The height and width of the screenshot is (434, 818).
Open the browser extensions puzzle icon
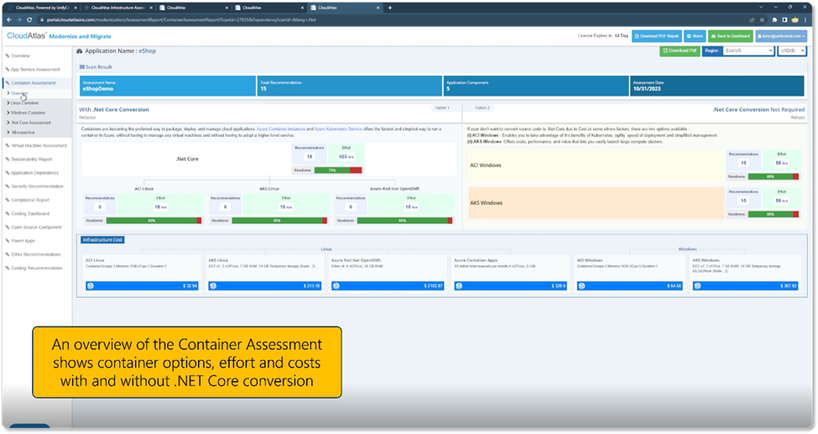775,20
